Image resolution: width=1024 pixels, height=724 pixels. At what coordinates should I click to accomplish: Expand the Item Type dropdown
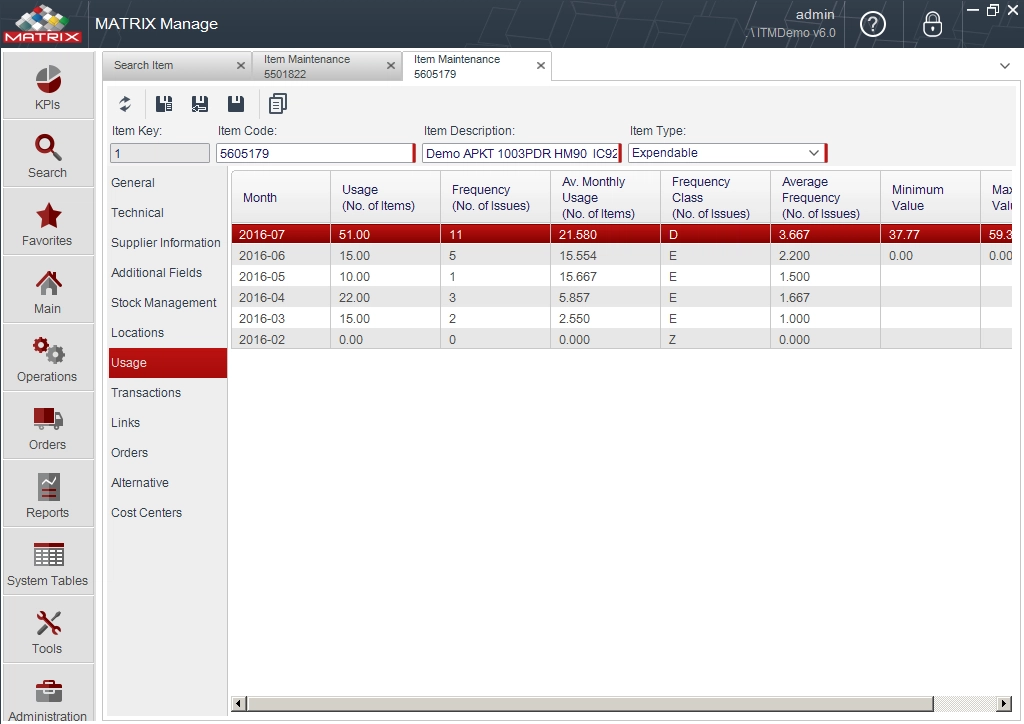(x=814, y=153)
